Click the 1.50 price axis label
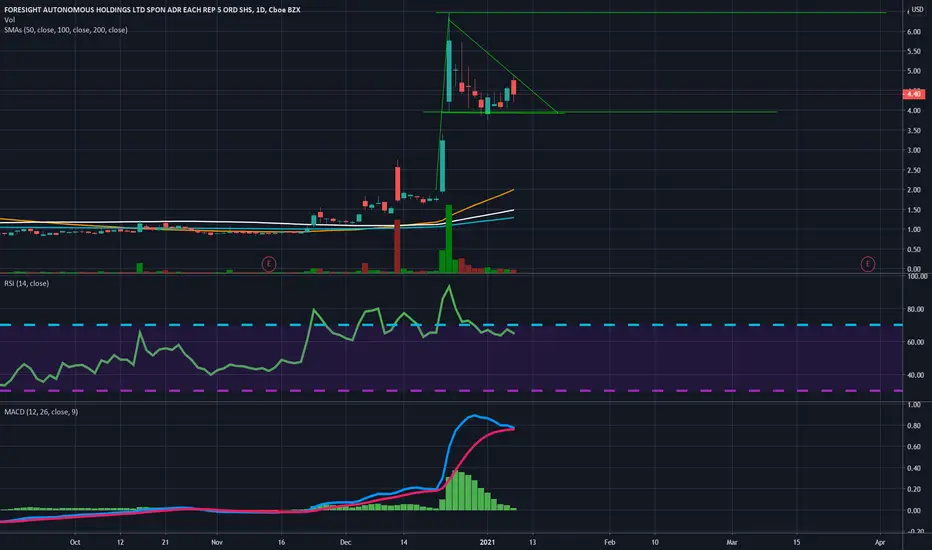Image resolution: width=932 pixels, height=550 pixels. (914, 210)
